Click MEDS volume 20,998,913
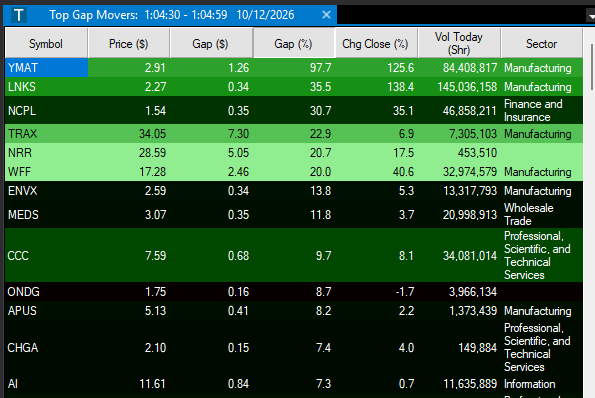Image resolution: width=595 pixels, height=398 pixels. 470,214
